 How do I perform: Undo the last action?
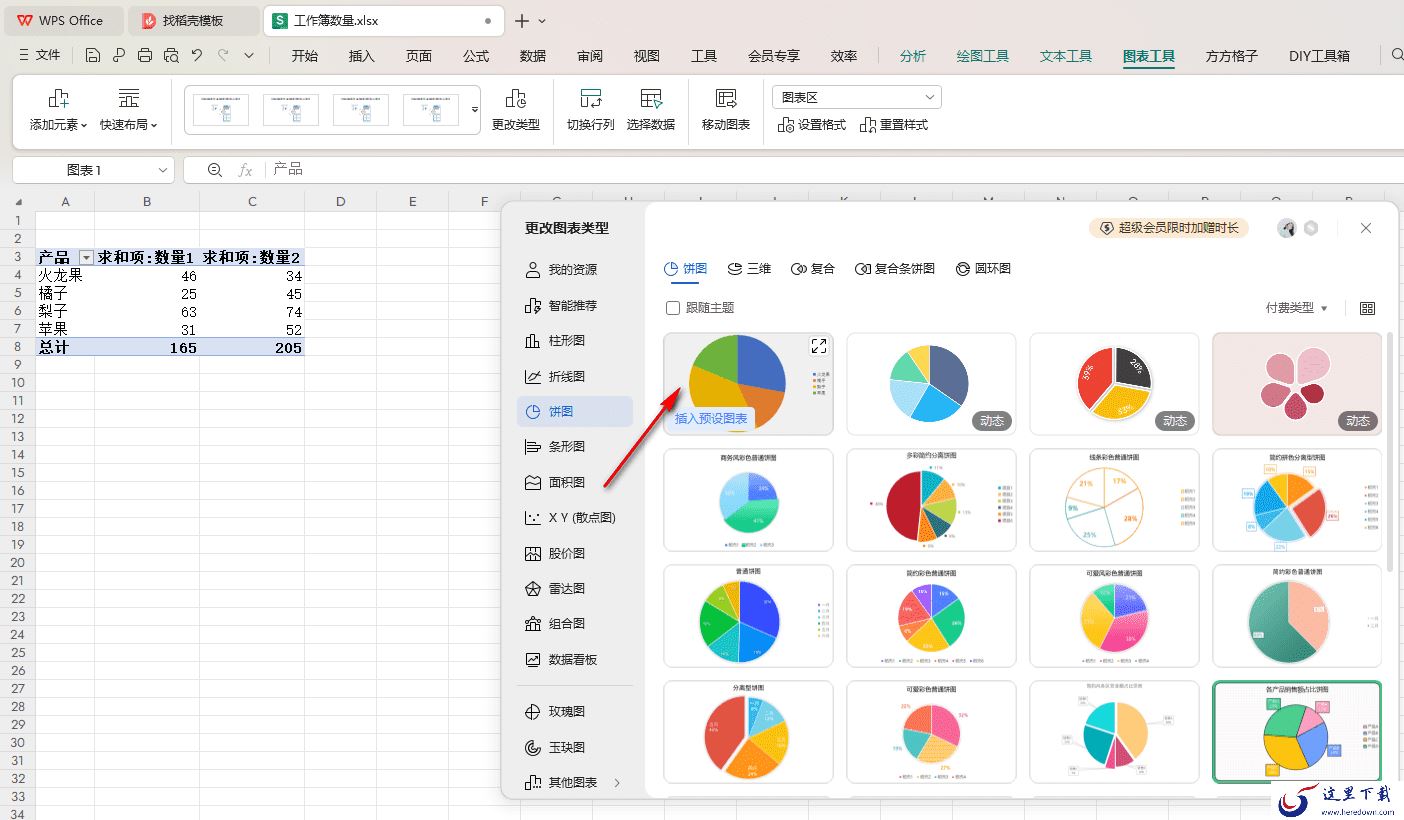click(x=197, y=56)
